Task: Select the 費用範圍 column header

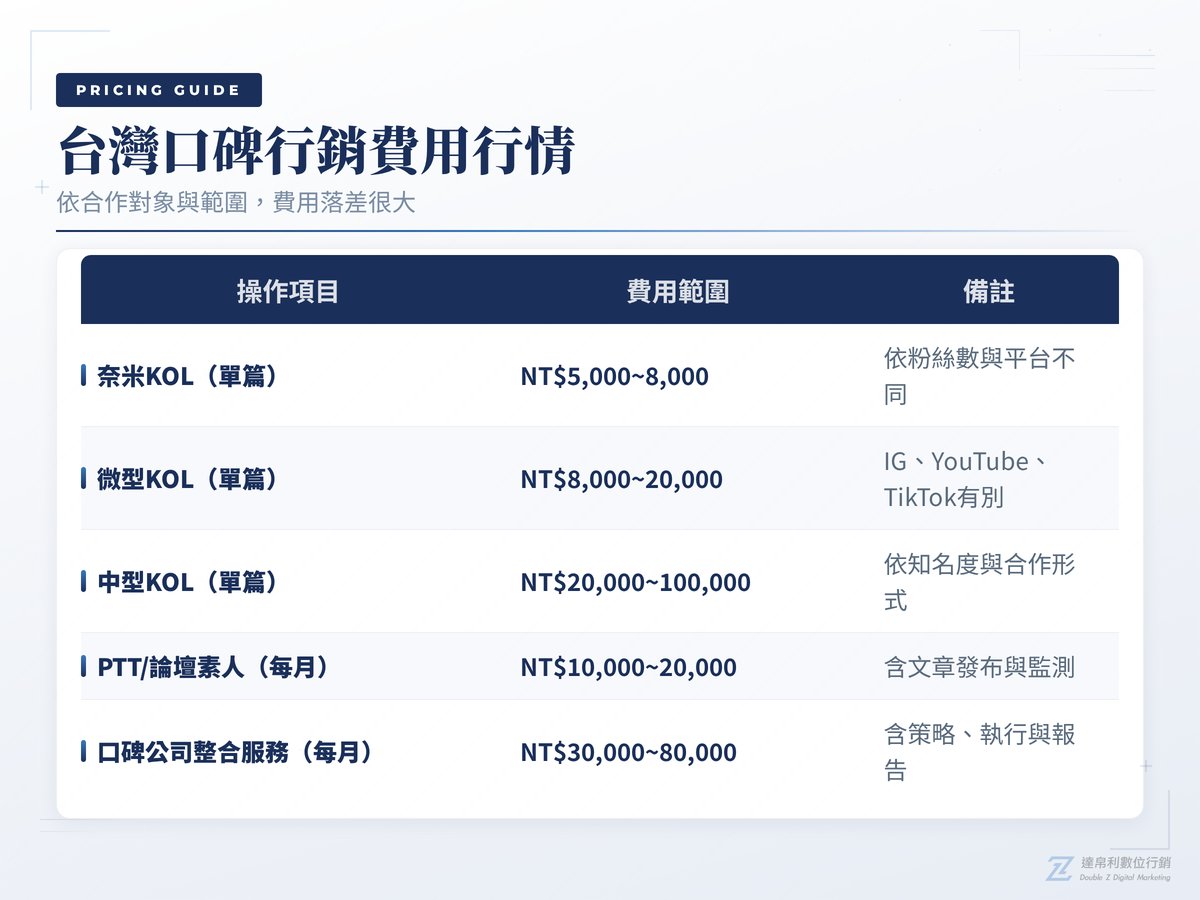Action: [676, 291]
